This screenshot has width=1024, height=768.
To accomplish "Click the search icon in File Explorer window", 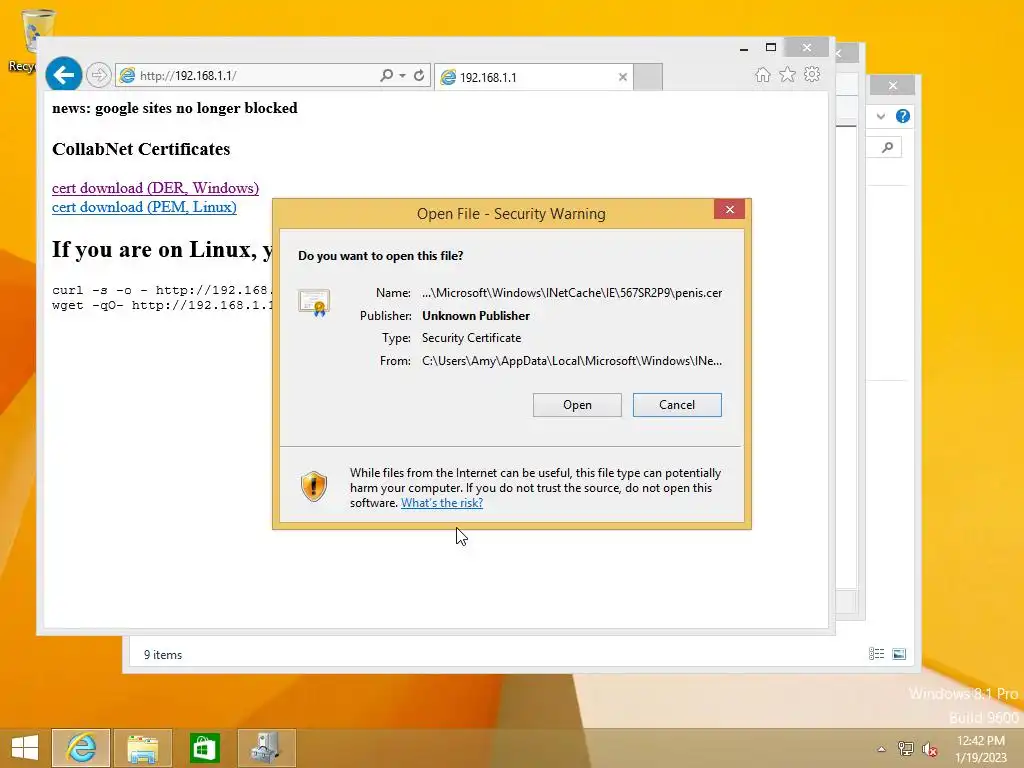I will (x=887, y=148).
